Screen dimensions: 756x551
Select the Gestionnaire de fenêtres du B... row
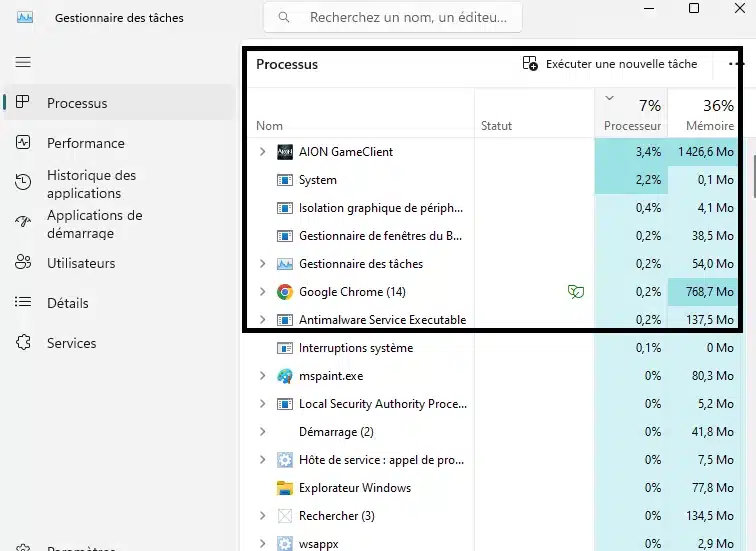(x=492, y=236)
